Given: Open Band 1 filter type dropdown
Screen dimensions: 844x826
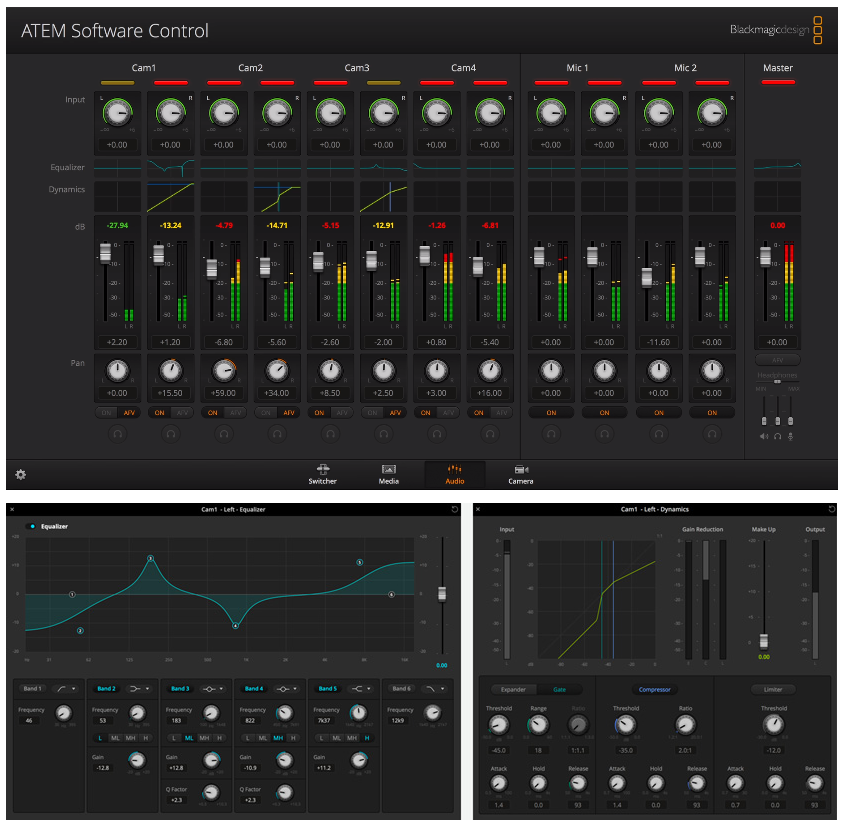Looking at the screenshot, I should tap(67, 689).
